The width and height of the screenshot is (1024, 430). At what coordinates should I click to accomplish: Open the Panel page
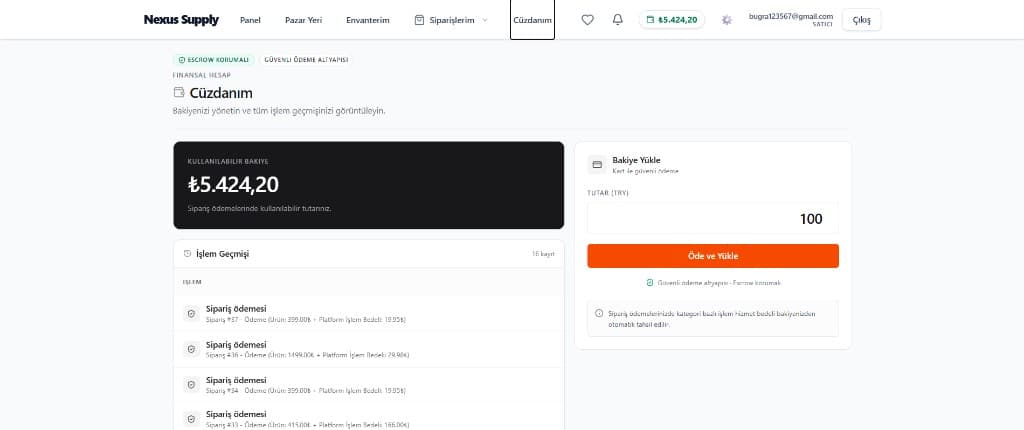coord(250,20)
